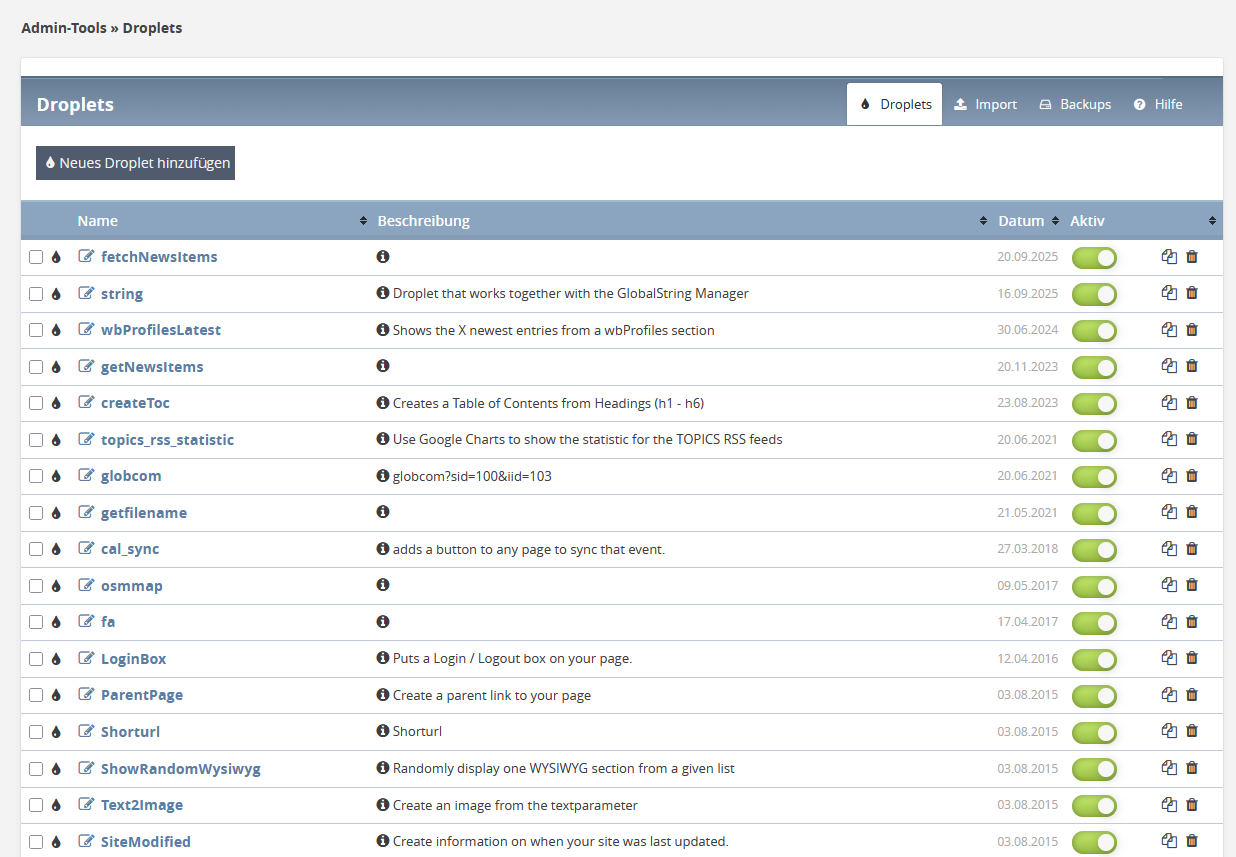Tick the checkbox for topics_rss_statistic
The width and height of the screenshot is (1236, 857).
pos(36,440)
